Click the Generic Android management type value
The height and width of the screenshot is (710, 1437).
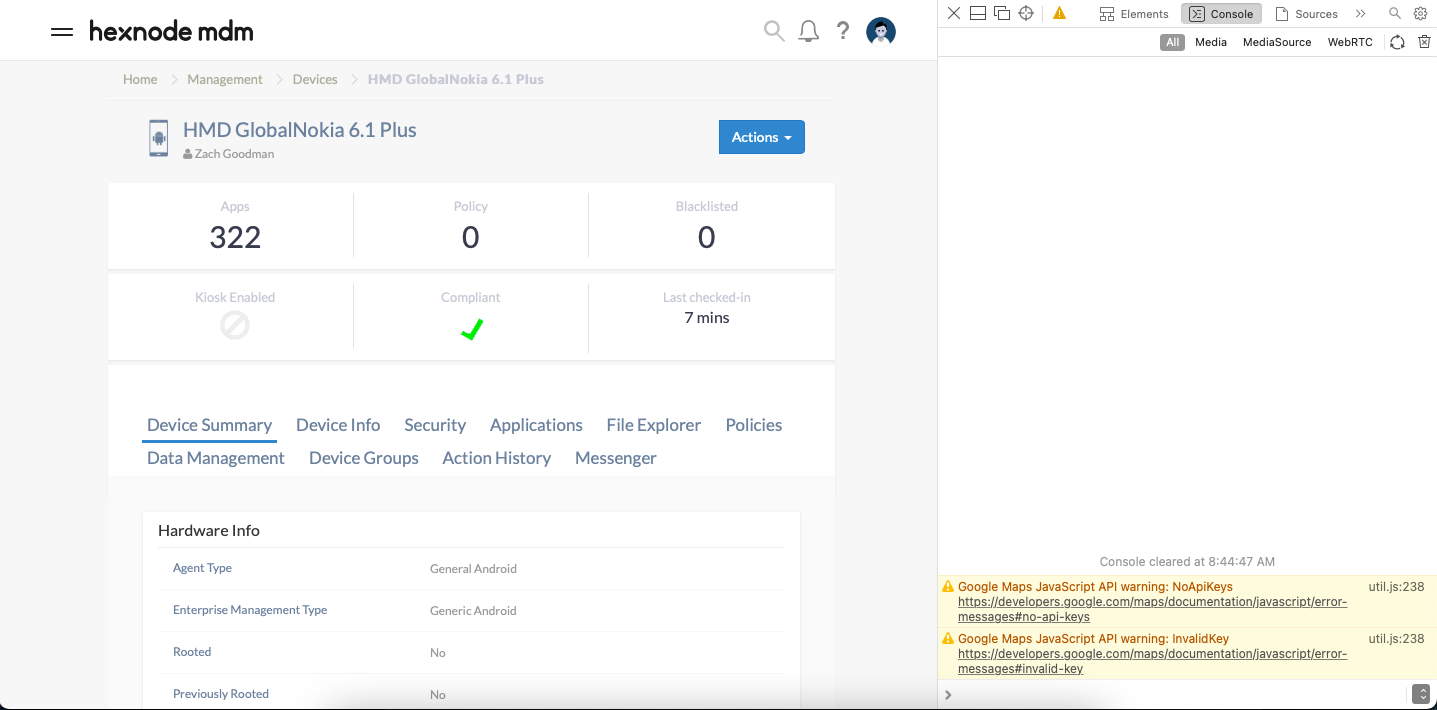pos(473,611)
